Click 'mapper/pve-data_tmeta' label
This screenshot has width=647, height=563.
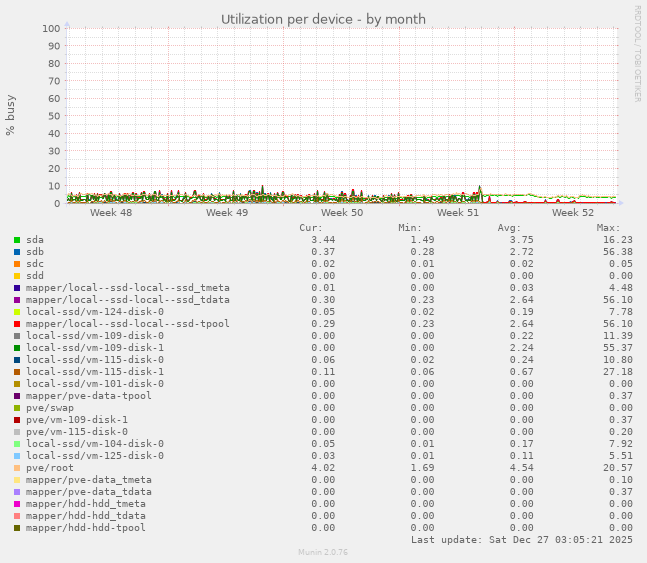(x=89, y=480)
